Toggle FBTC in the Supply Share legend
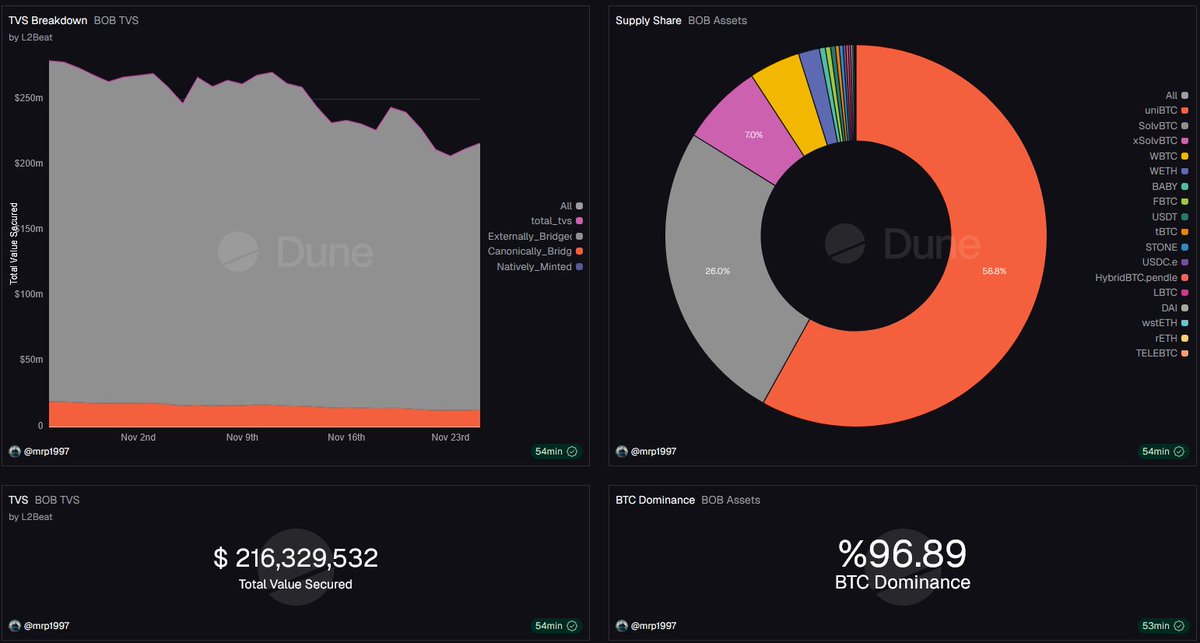 (1170, 203)
